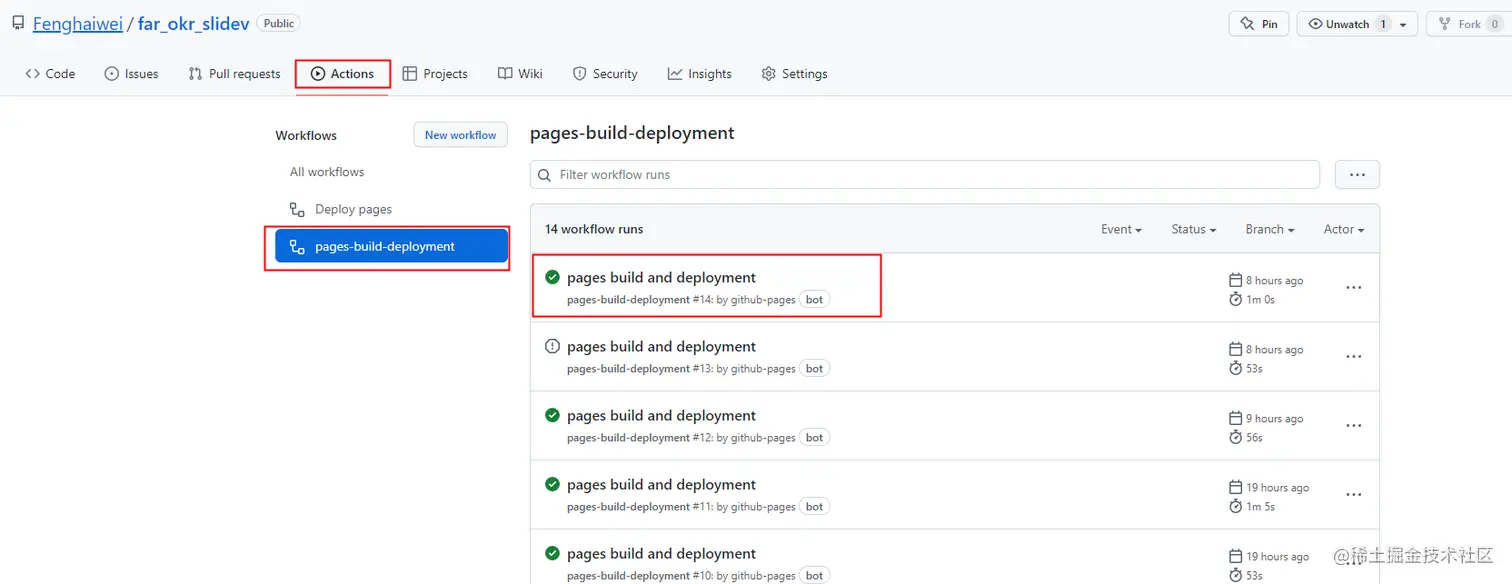Click the stopwatch icon beside 56s

tap(1235, 437)
